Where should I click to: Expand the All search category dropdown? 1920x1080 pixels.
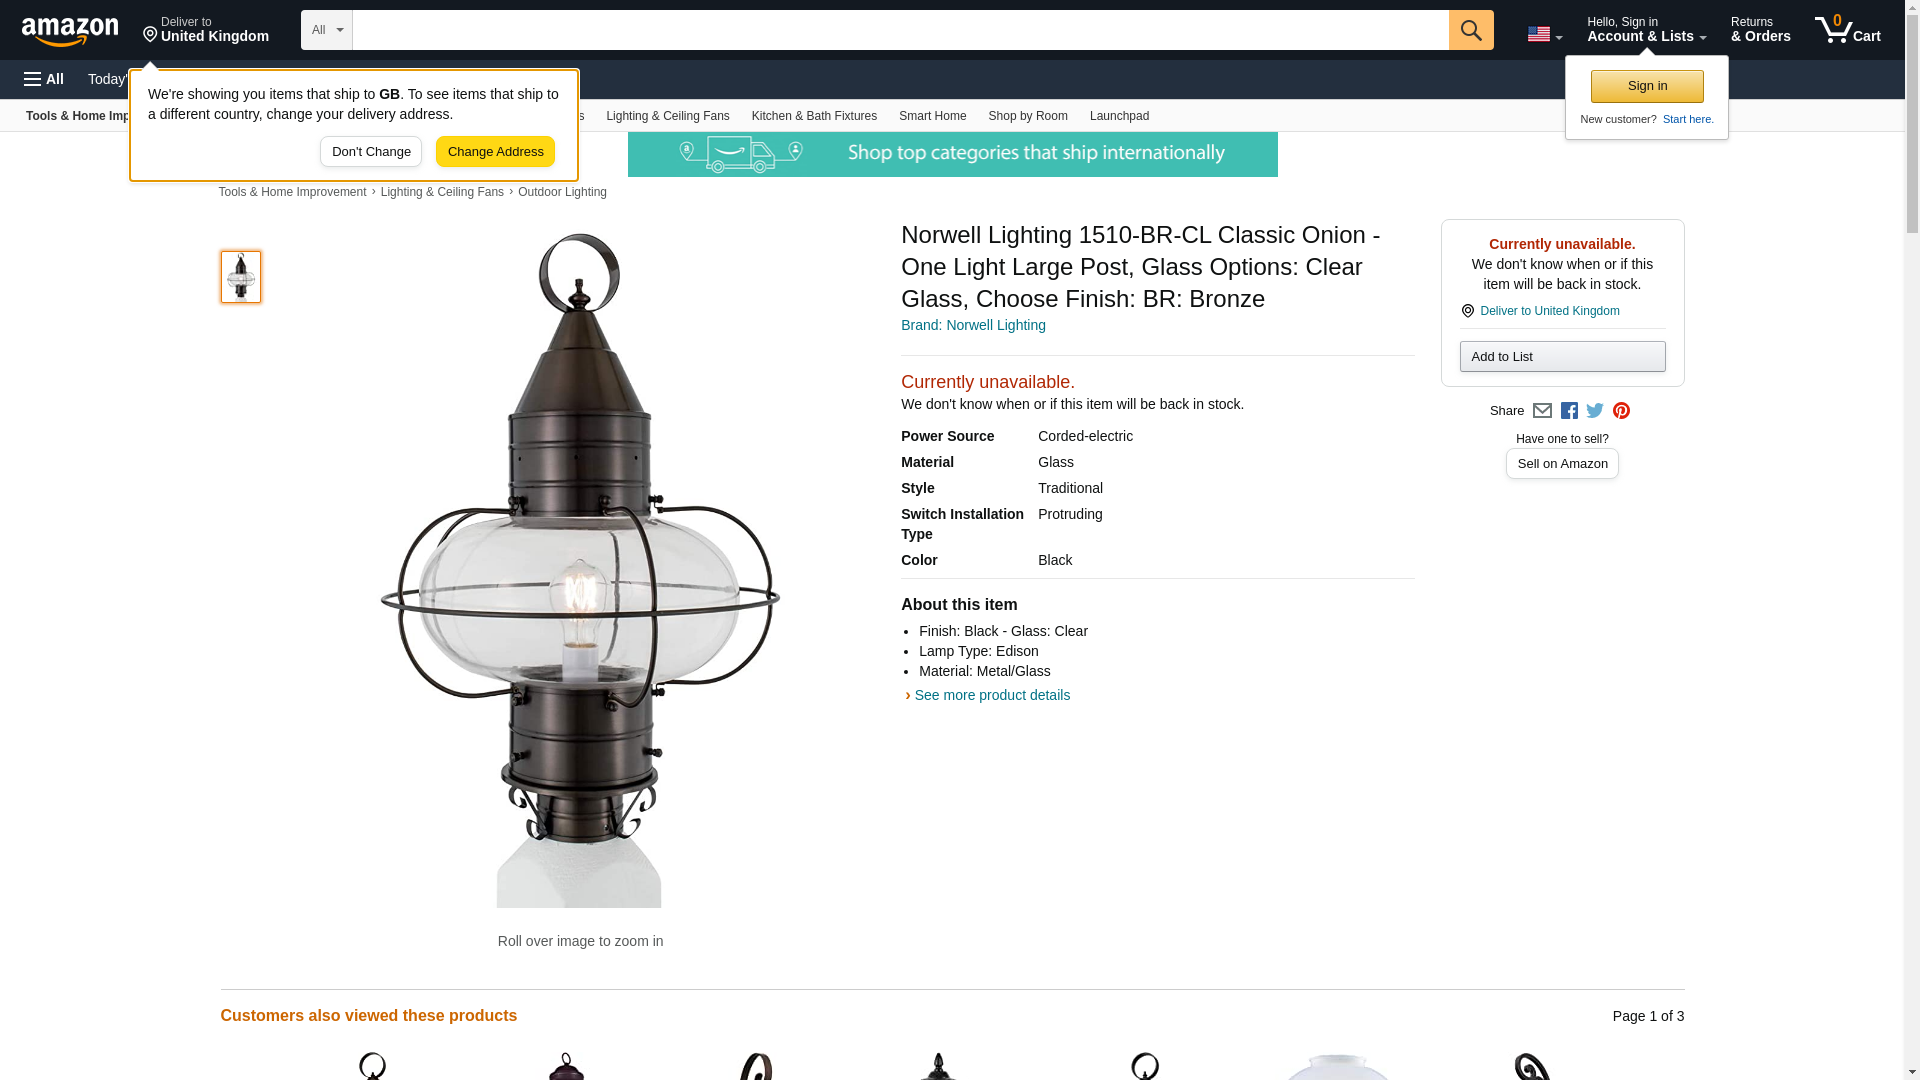(x=327, y=30)
